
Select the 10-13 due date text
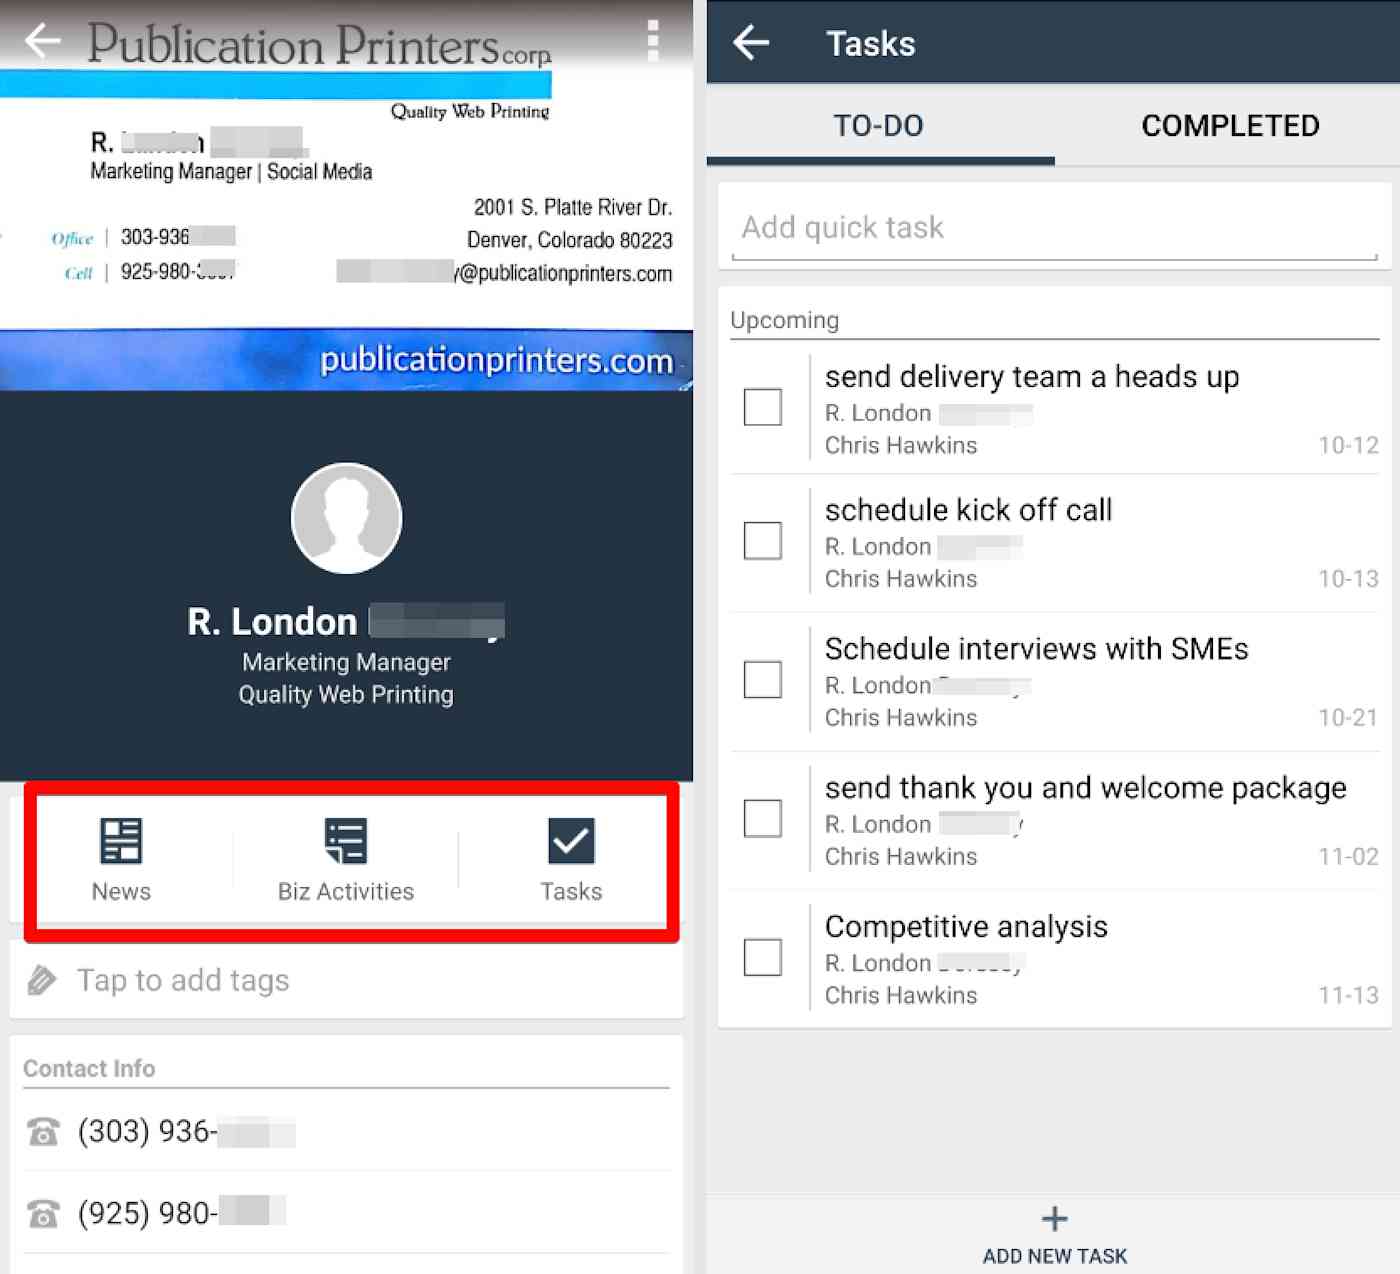[1348, 579]
